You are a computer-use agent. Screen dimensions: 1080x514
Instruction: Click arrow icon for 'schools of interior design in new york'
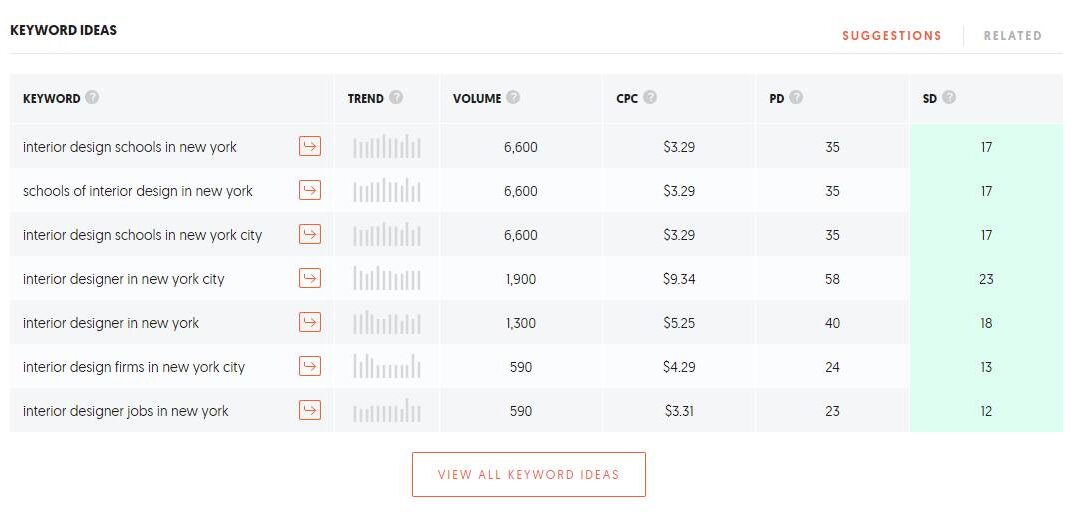(x=310, y=191)
